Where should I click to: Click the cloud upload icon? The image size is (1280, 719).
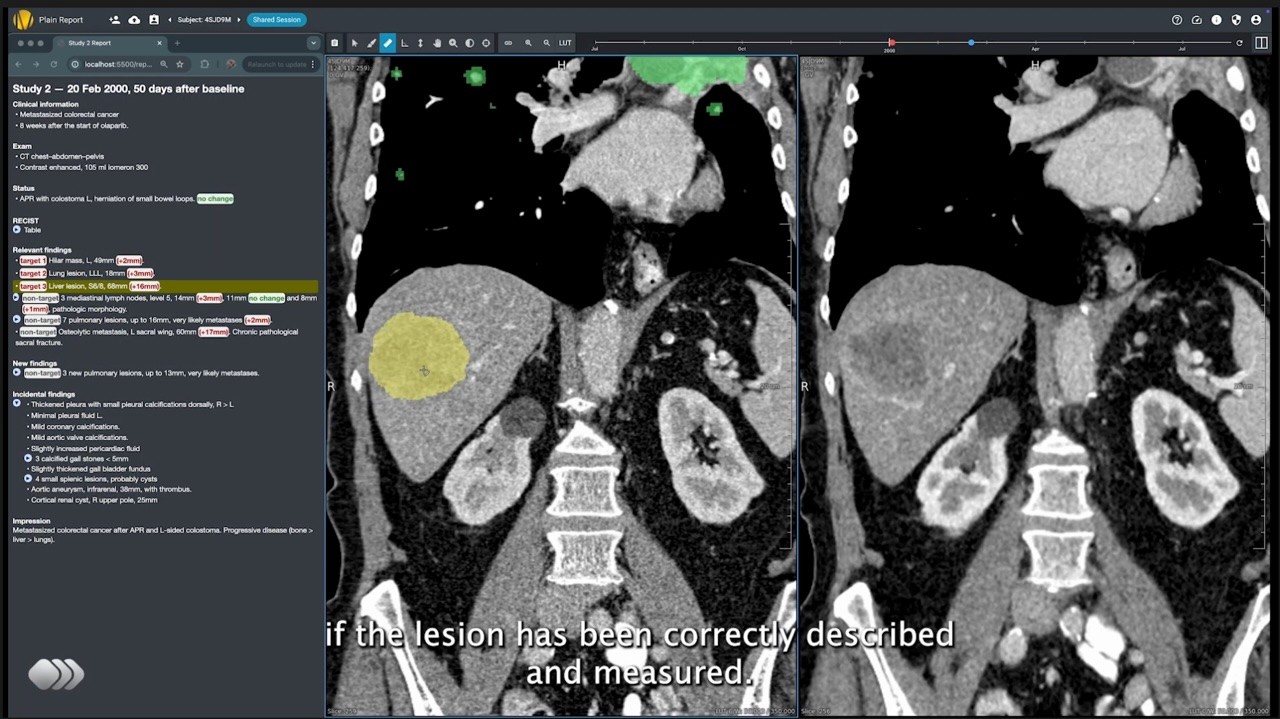(x=134, y=20)
